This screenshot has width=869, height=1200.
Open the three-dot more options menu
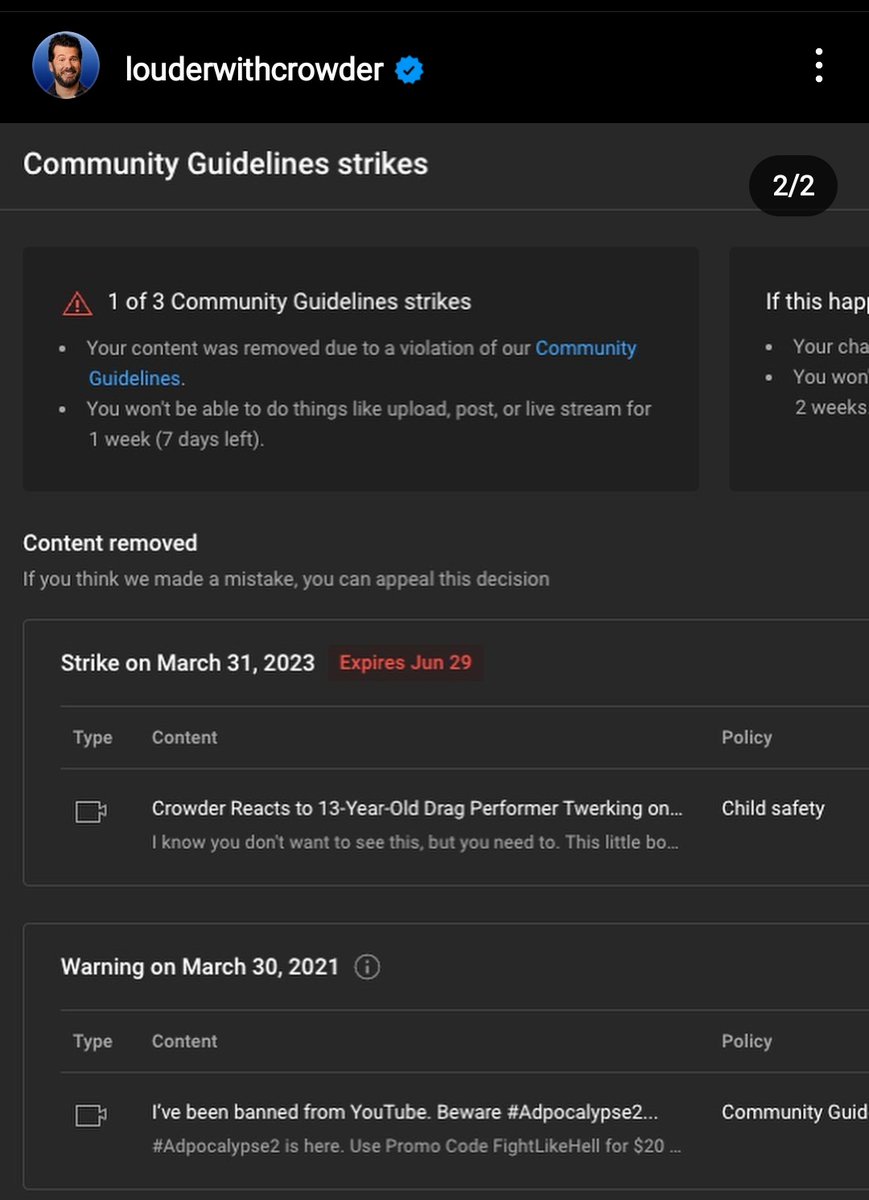818,66
